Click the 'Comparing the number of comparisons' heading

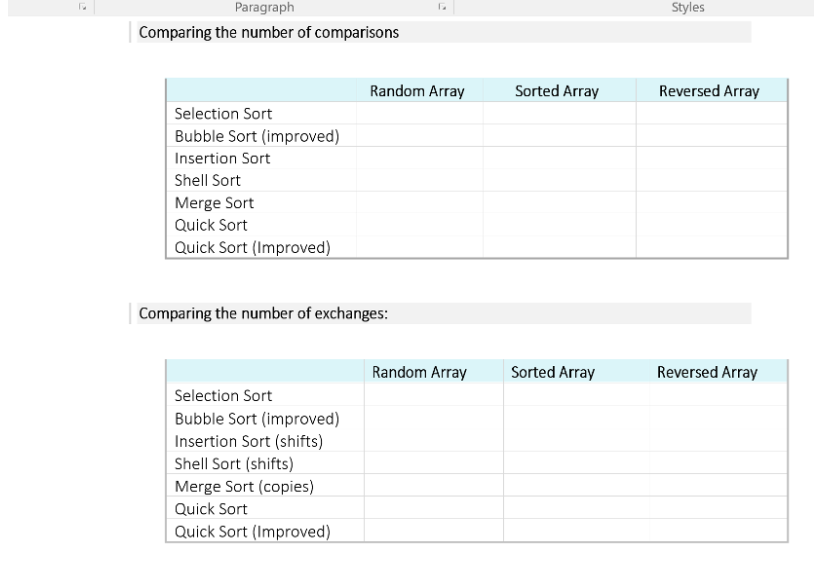coord(268,32)
